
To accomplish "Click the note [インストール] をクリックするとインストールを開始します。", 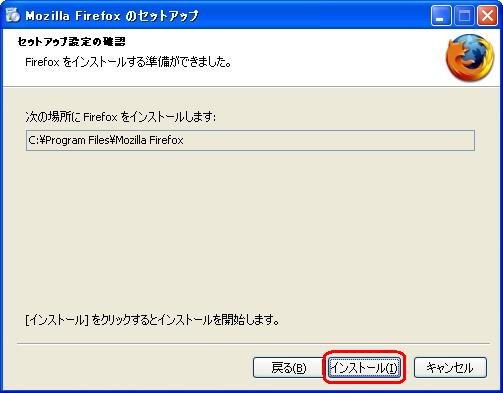I will (152, 320).
